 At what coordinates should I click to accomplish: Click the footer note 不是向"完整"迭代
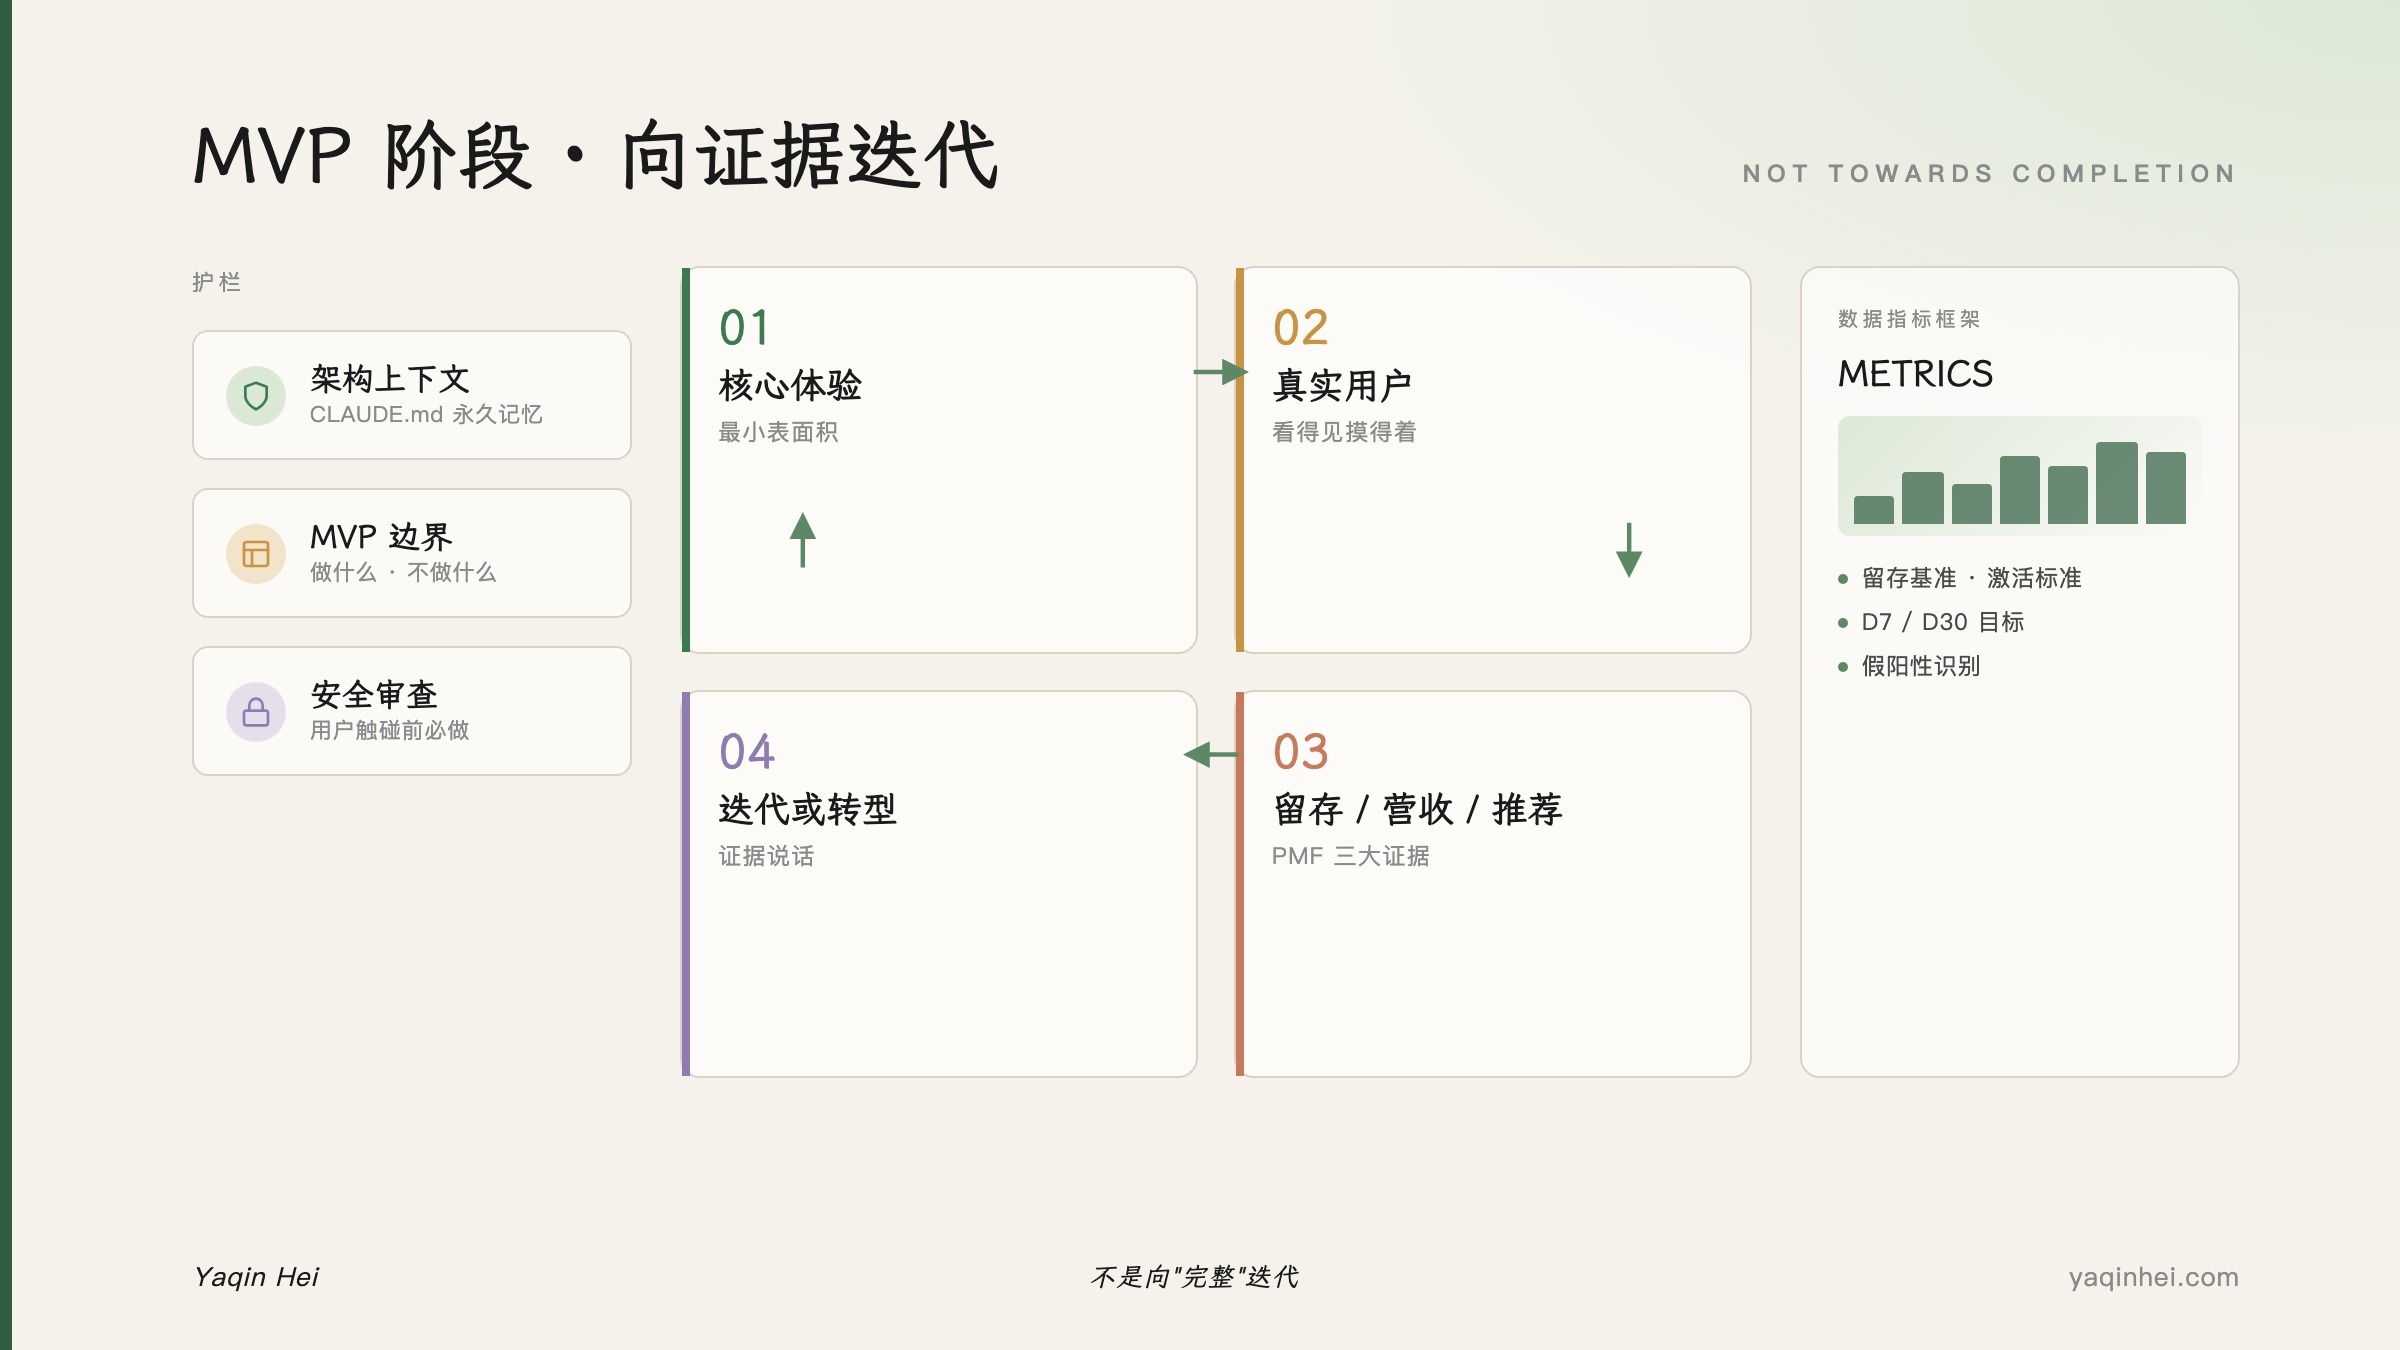pyautogui.click(x=1195, y=1277)
